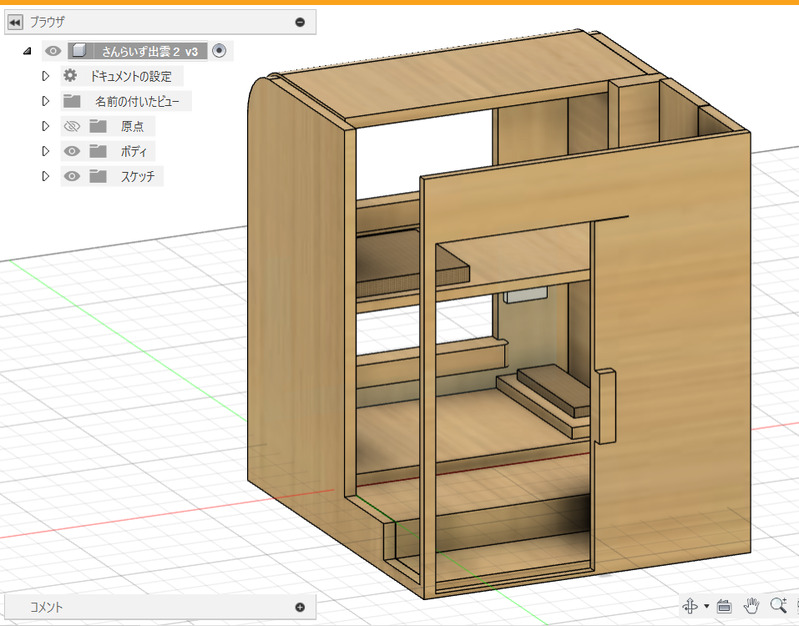
Task: Hide the スケッチ folder
Action: 71,176
